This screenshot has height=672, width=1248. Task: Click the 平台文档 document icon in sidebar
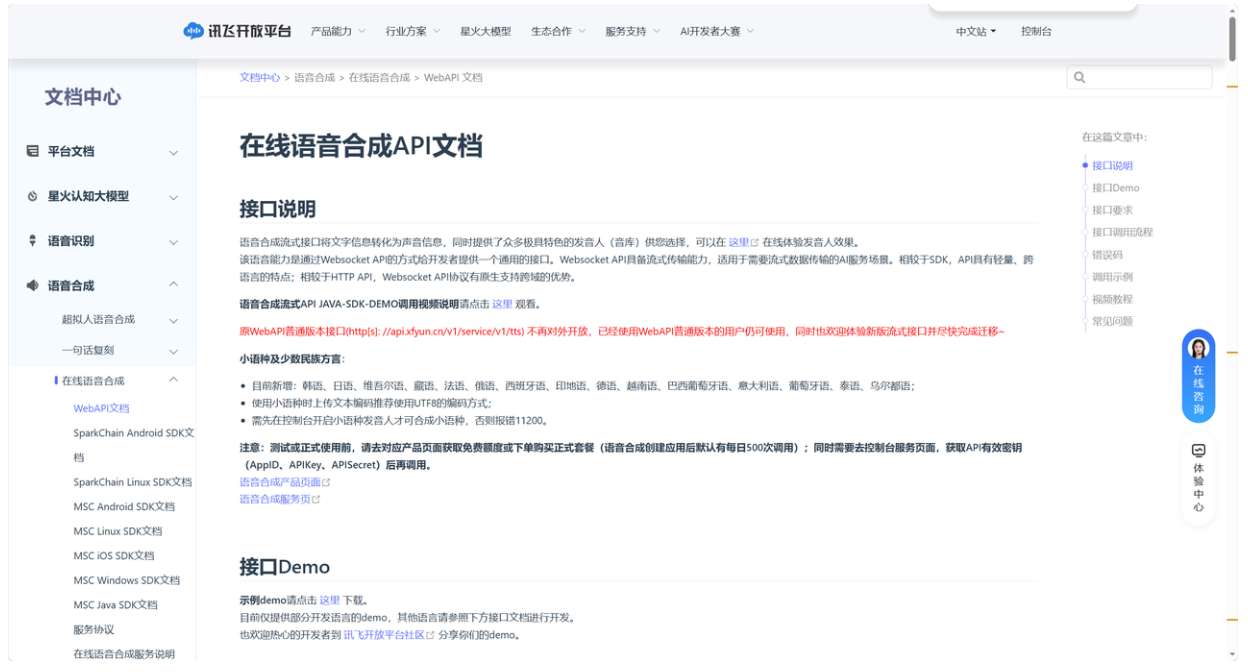(x=33, y=151)
